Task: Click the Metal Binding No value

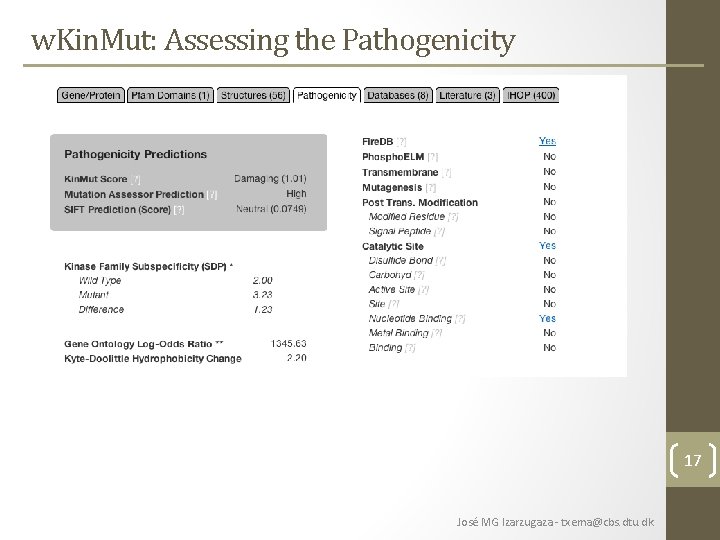Action: (x=550, y=333)
